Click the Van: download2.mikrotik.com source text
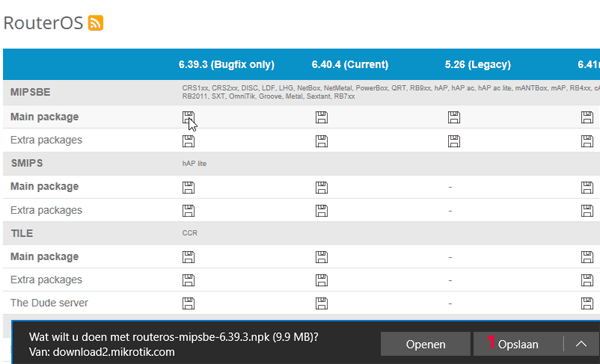 [102, 352]
